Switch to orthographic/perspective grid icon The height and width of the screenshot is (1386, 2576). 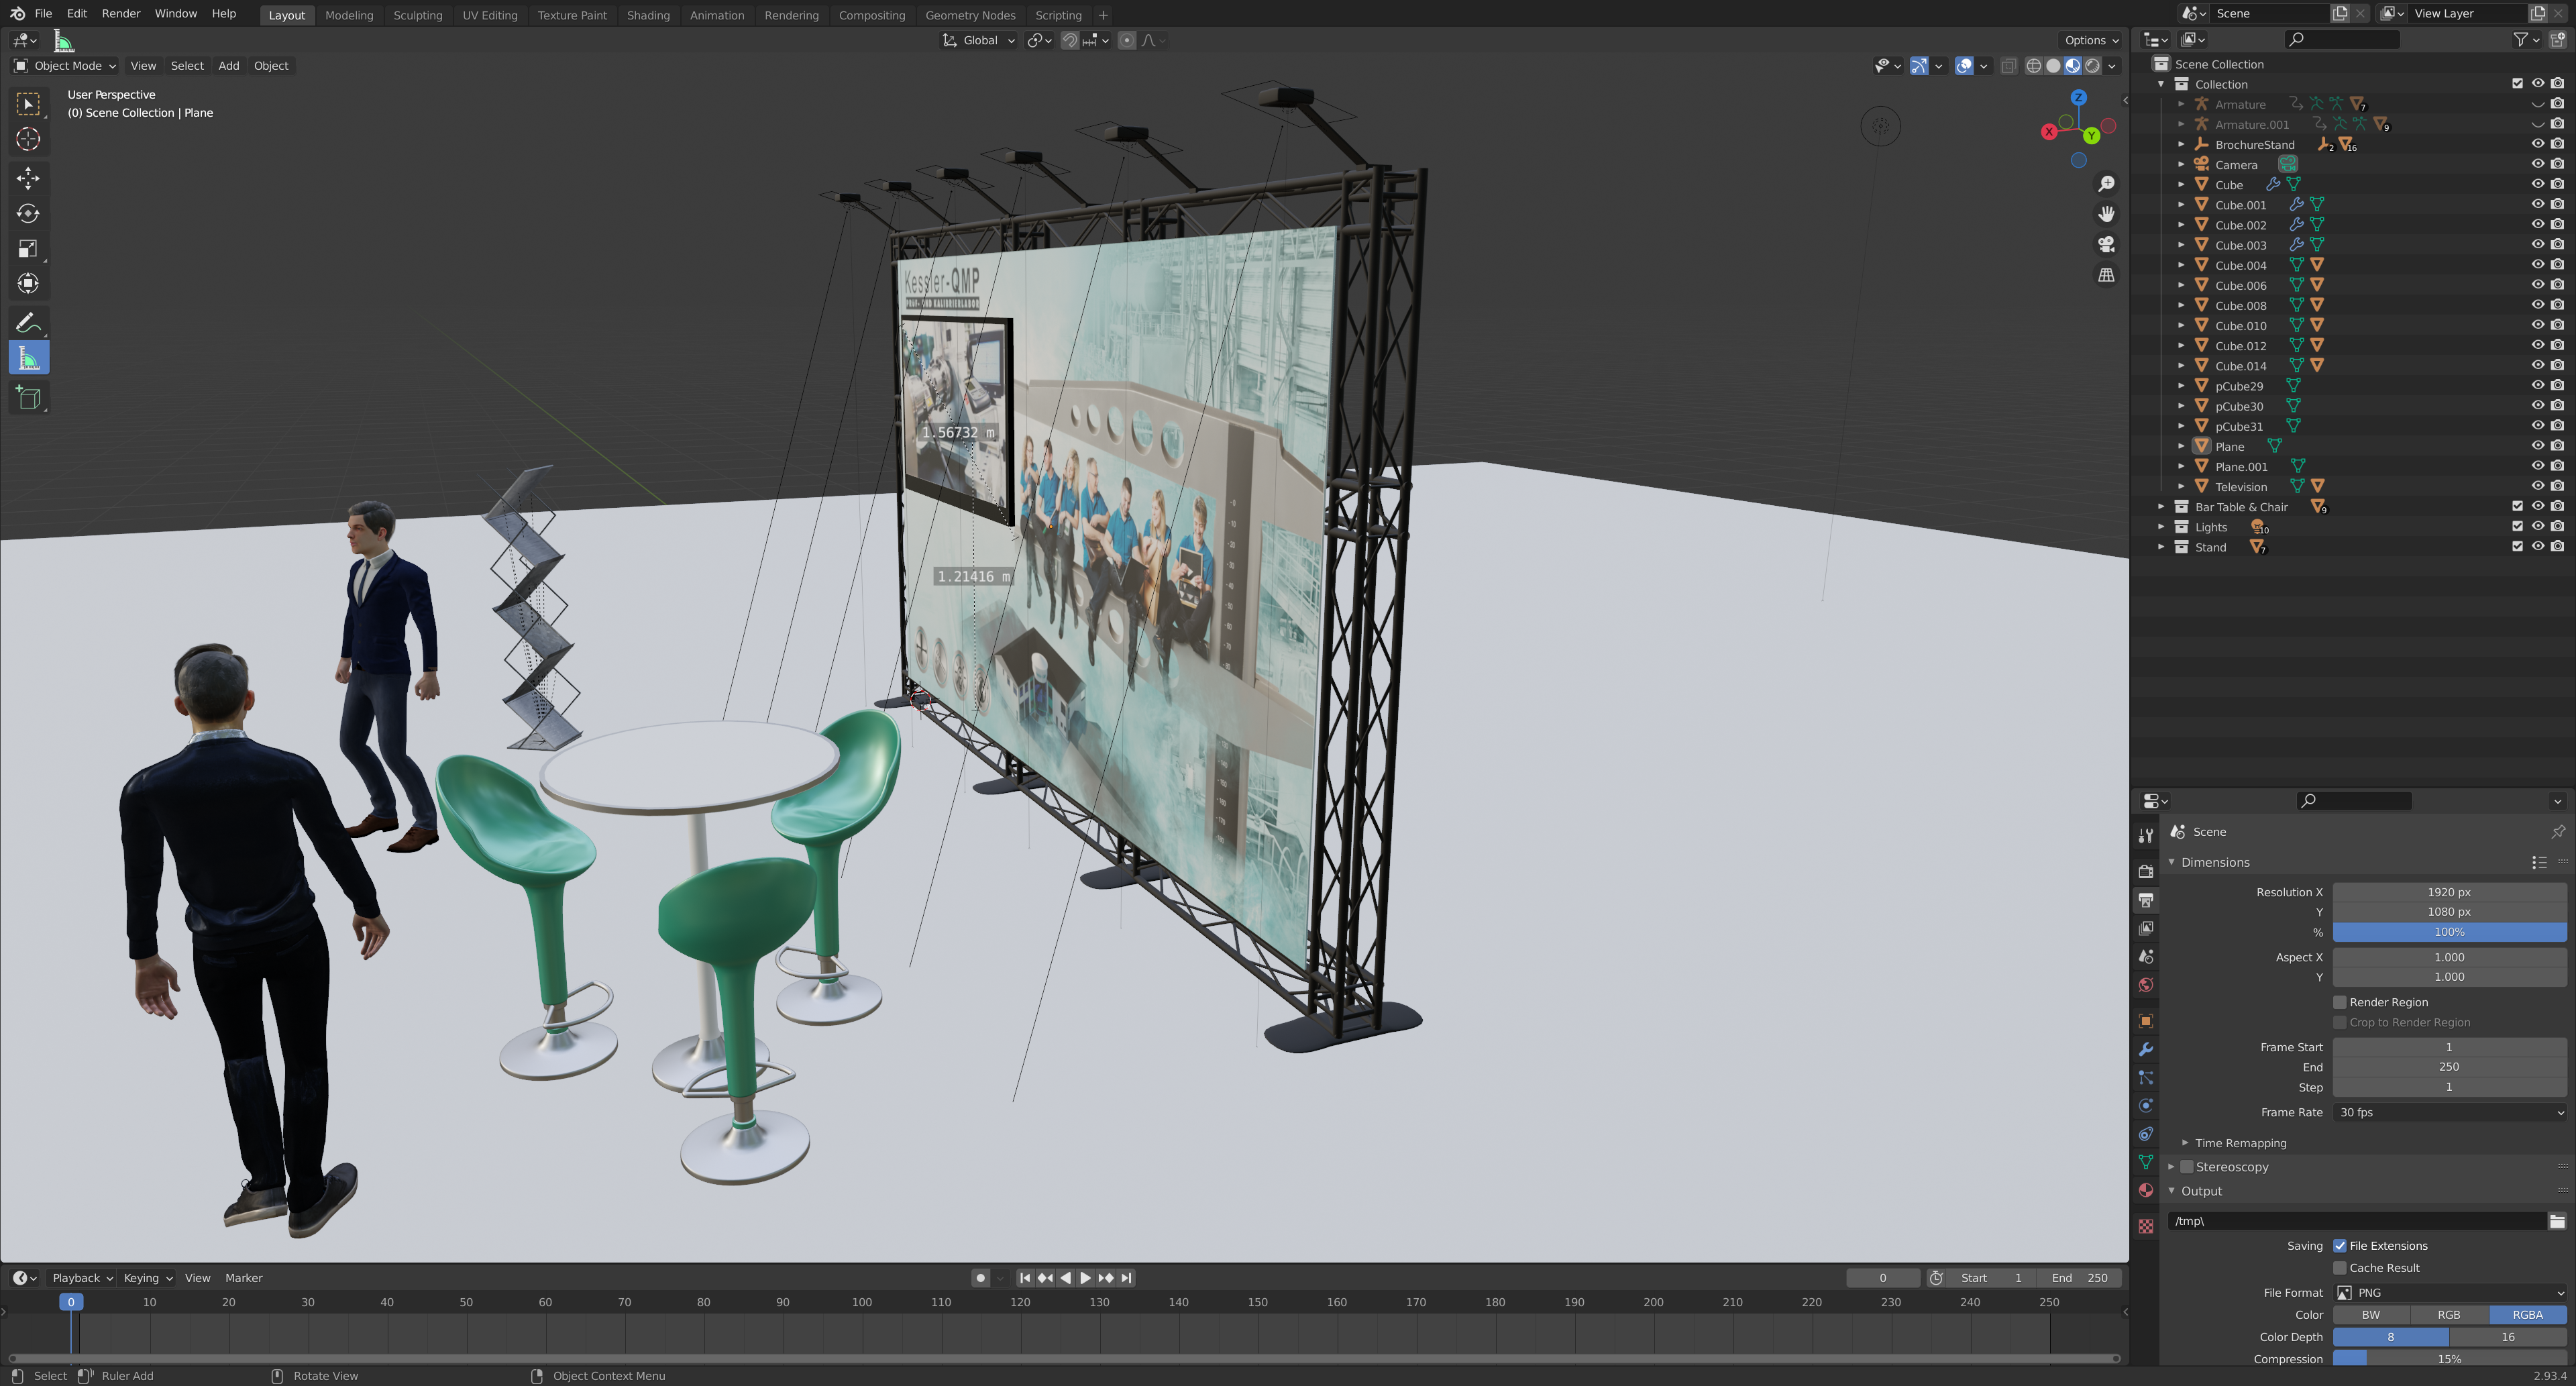(2106, 275)
